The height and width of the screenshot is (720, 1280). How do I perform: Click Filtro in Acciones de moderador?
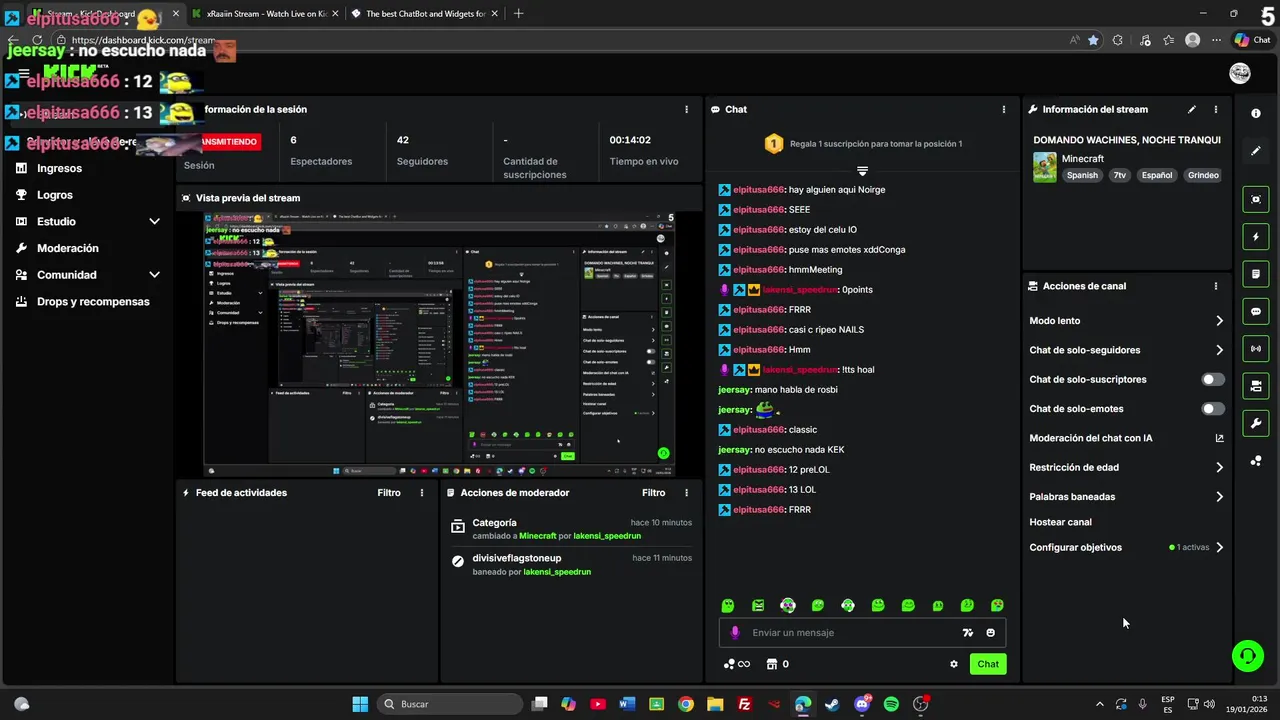(653, 492)
